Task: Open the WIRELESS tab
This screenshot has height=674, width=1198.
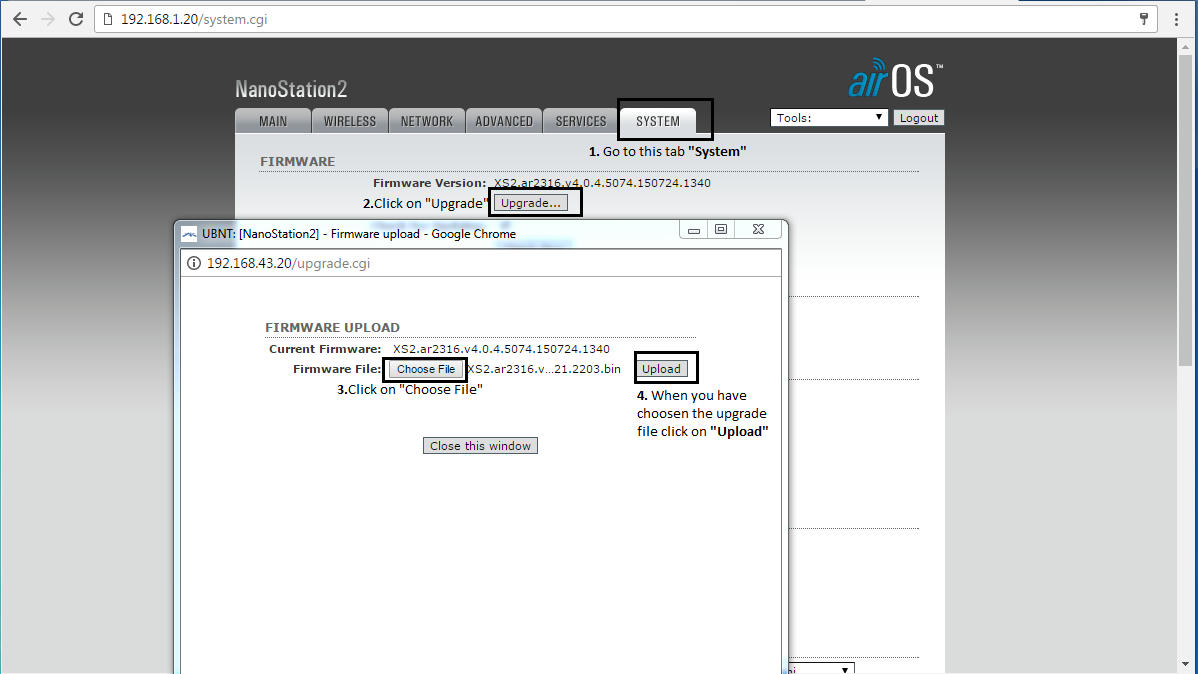Action: pos(349,121)
